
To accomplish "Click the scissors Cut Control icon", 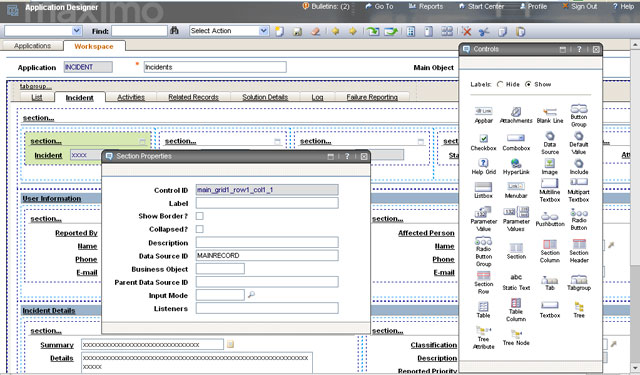I will coord(484,31).
